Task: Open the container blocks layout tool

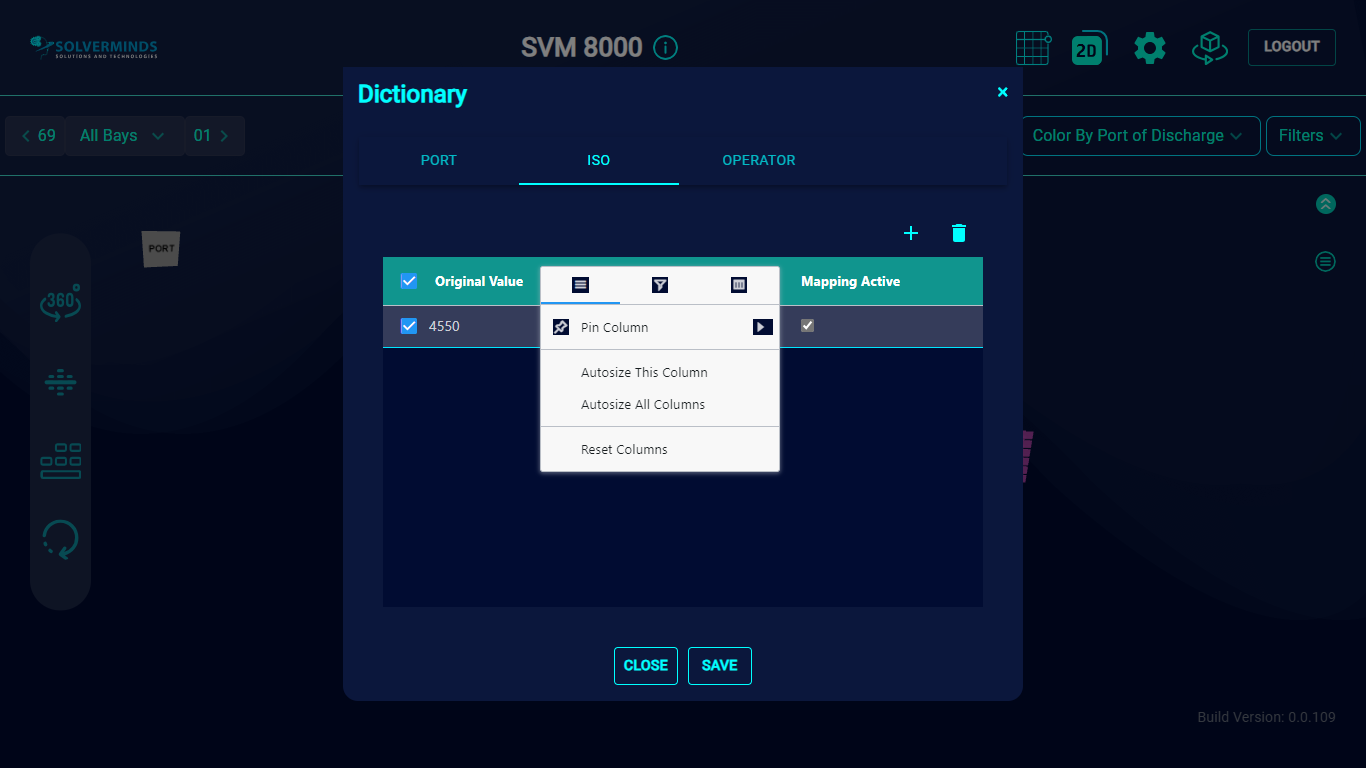Action: coord(60,461)
